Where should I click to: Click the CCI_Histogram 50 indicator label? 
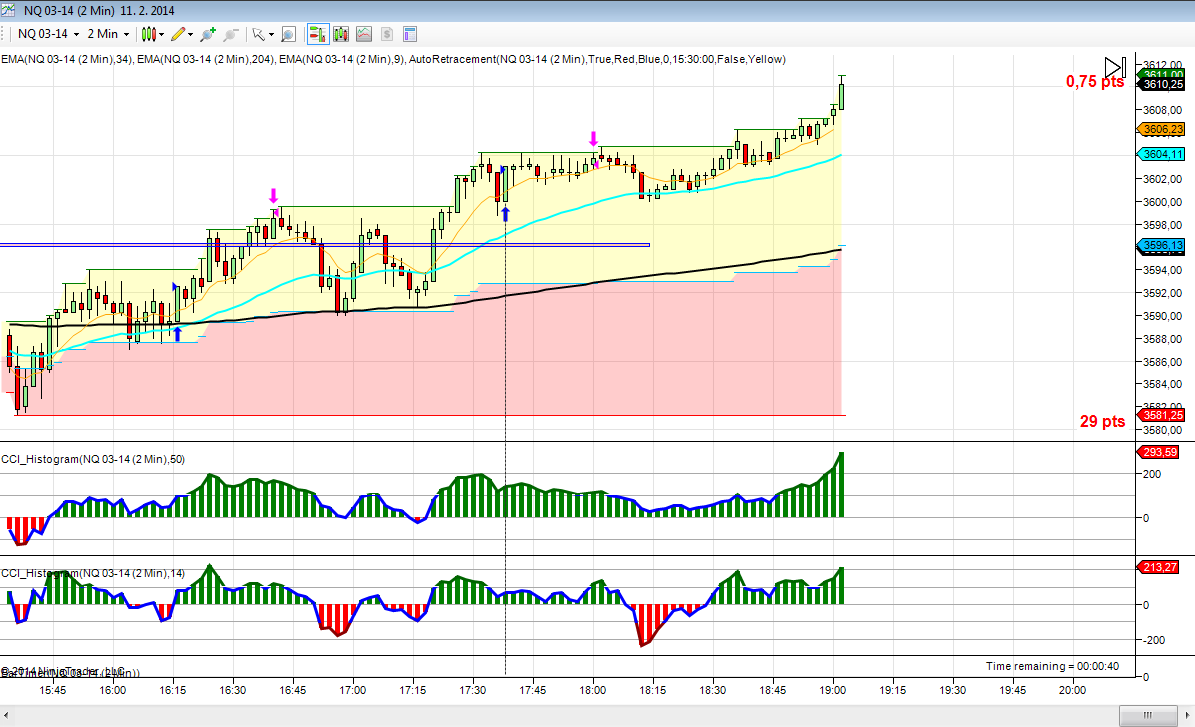click(x=92, y=459)
